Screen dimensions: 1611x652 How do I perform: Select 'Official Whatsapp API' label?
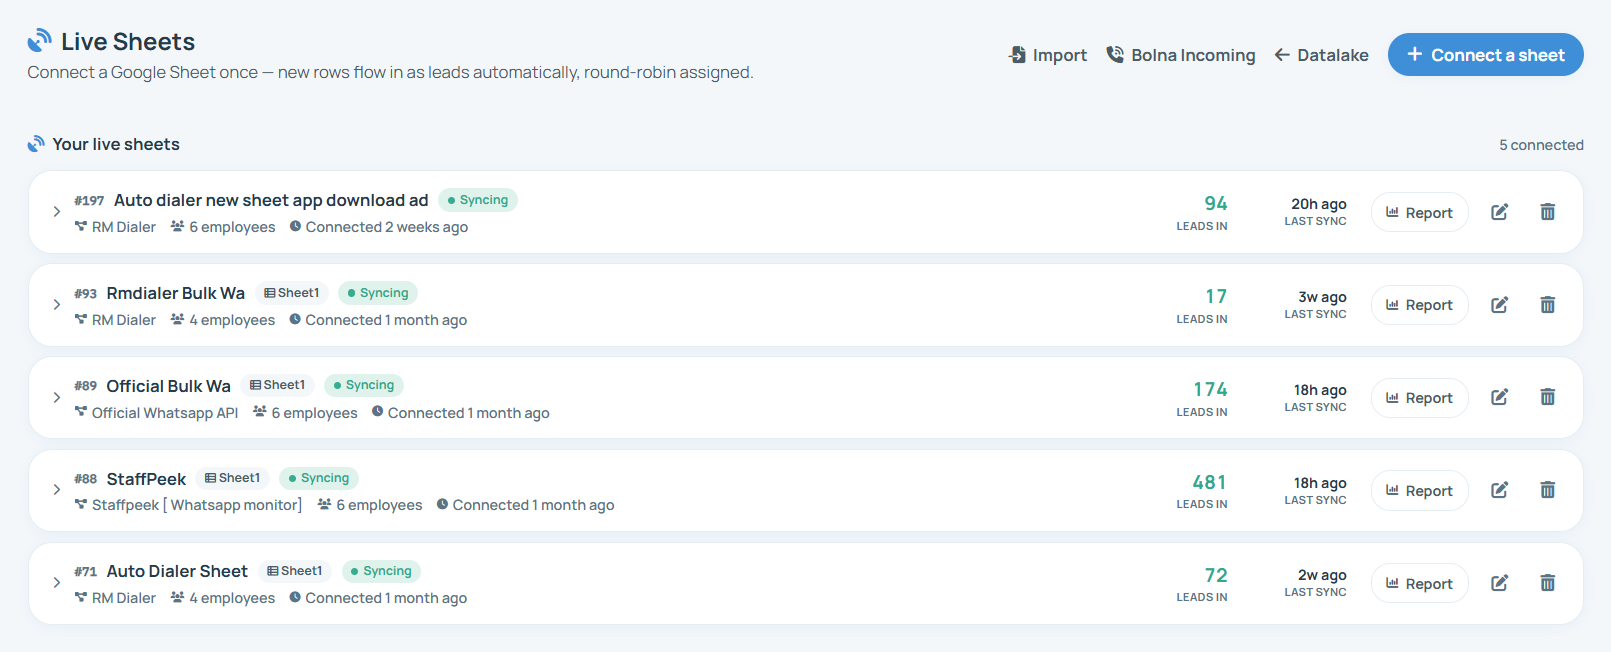click(165, 413)
